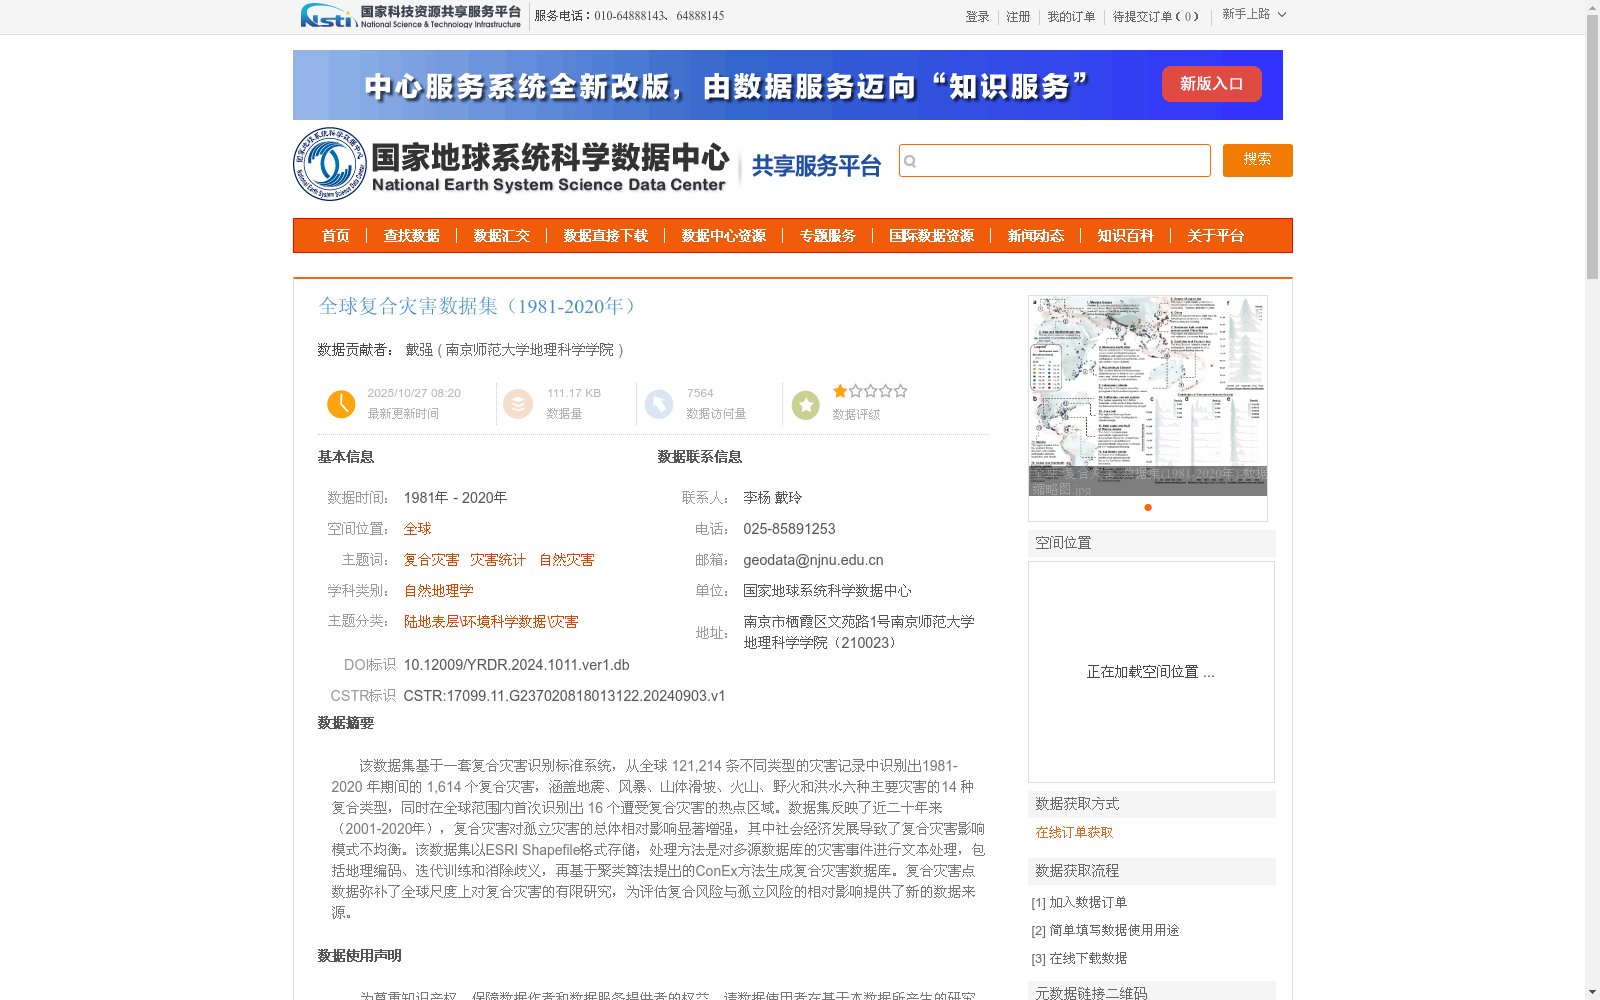Open the 数据直接下载 menu item
Image resolution: width=1600 pixels, height=1000 pixels.
coord(606,236)
